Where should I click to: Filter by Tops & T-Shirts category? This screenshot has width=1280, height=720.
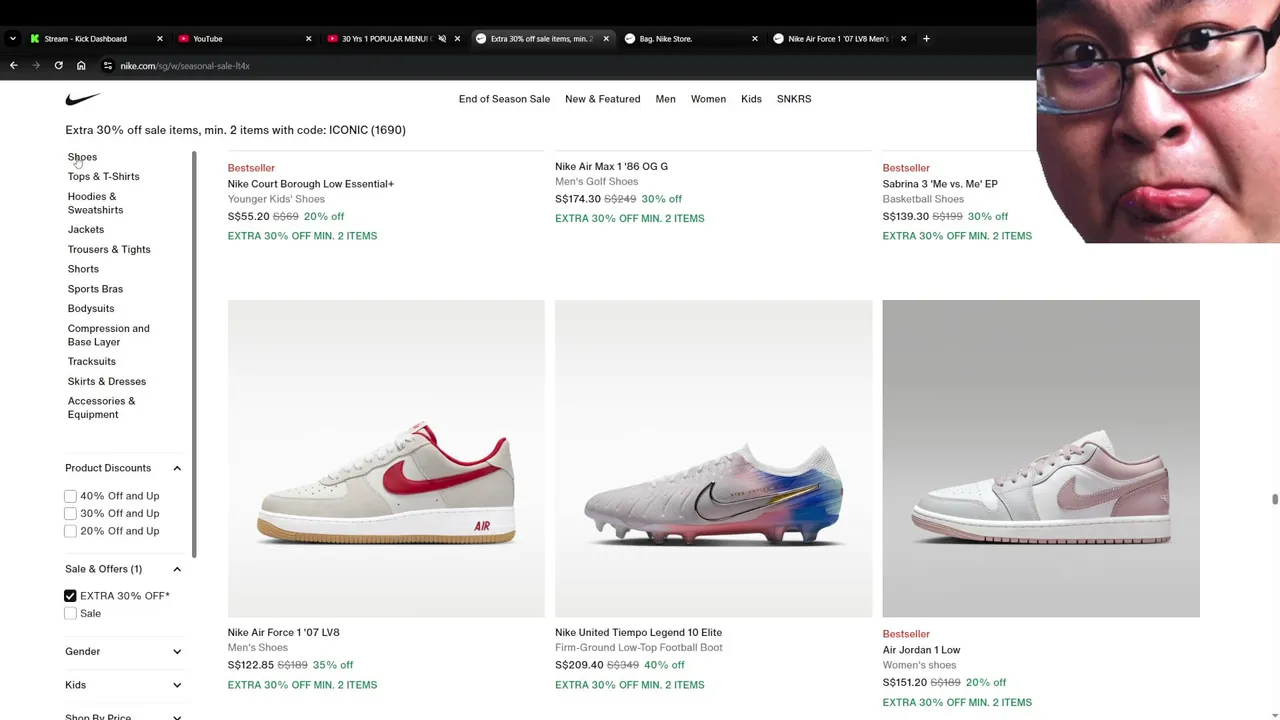103,177
